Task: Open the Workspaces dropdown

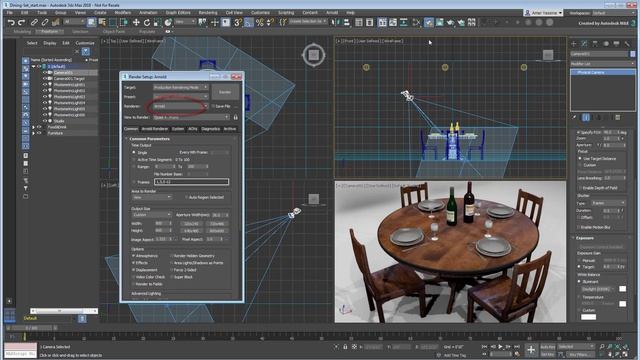Action: [x=615, y=13]
